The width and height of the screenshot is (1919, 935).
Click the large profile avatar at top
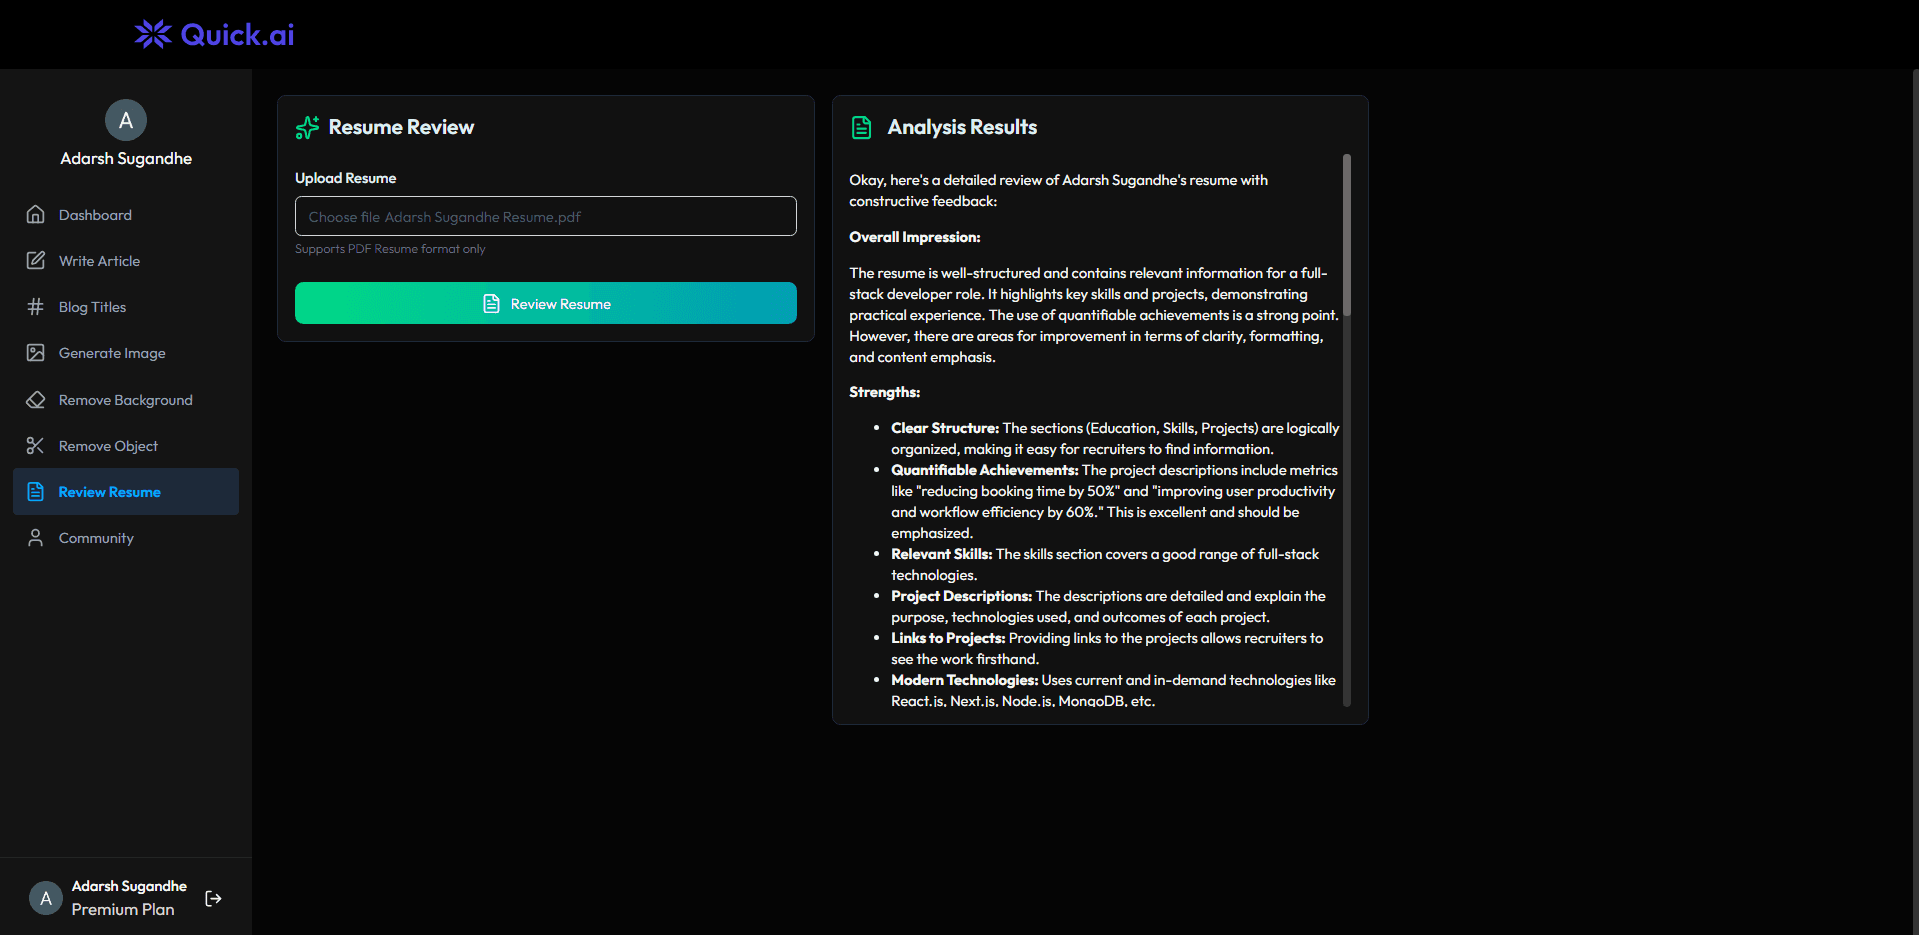[x=126, y=120]
